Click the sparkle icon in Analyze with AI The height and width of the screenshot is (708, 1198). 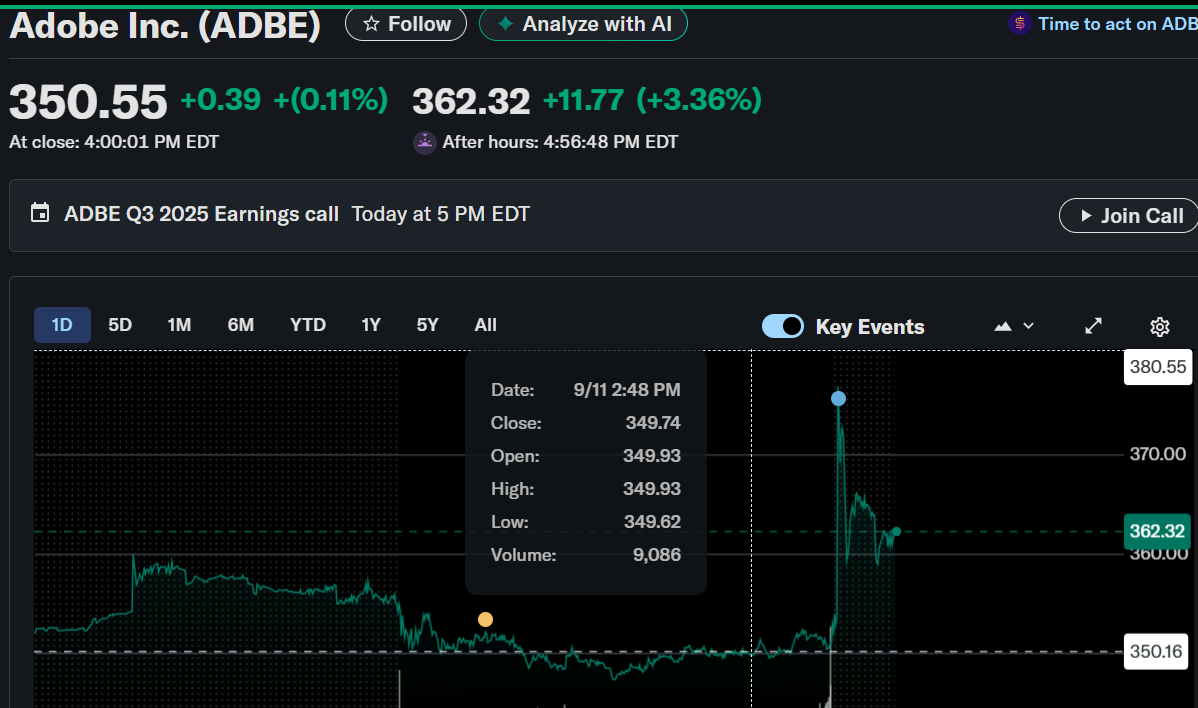point(505,24)
